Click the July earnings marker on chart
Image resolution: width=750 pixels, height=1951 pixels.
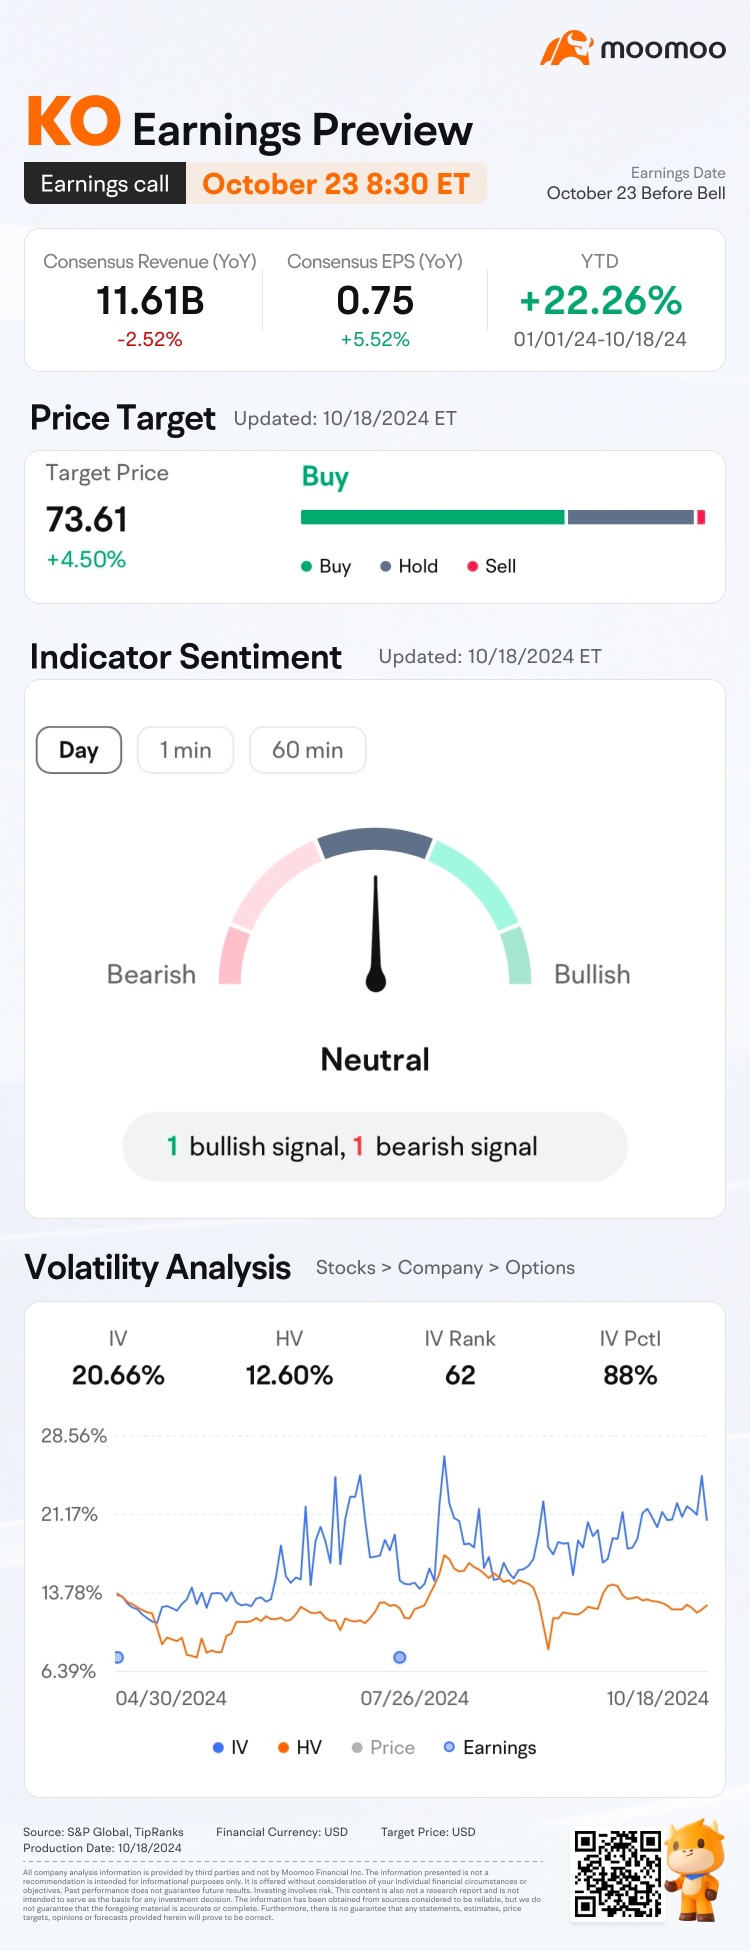tap(400, 1657)
